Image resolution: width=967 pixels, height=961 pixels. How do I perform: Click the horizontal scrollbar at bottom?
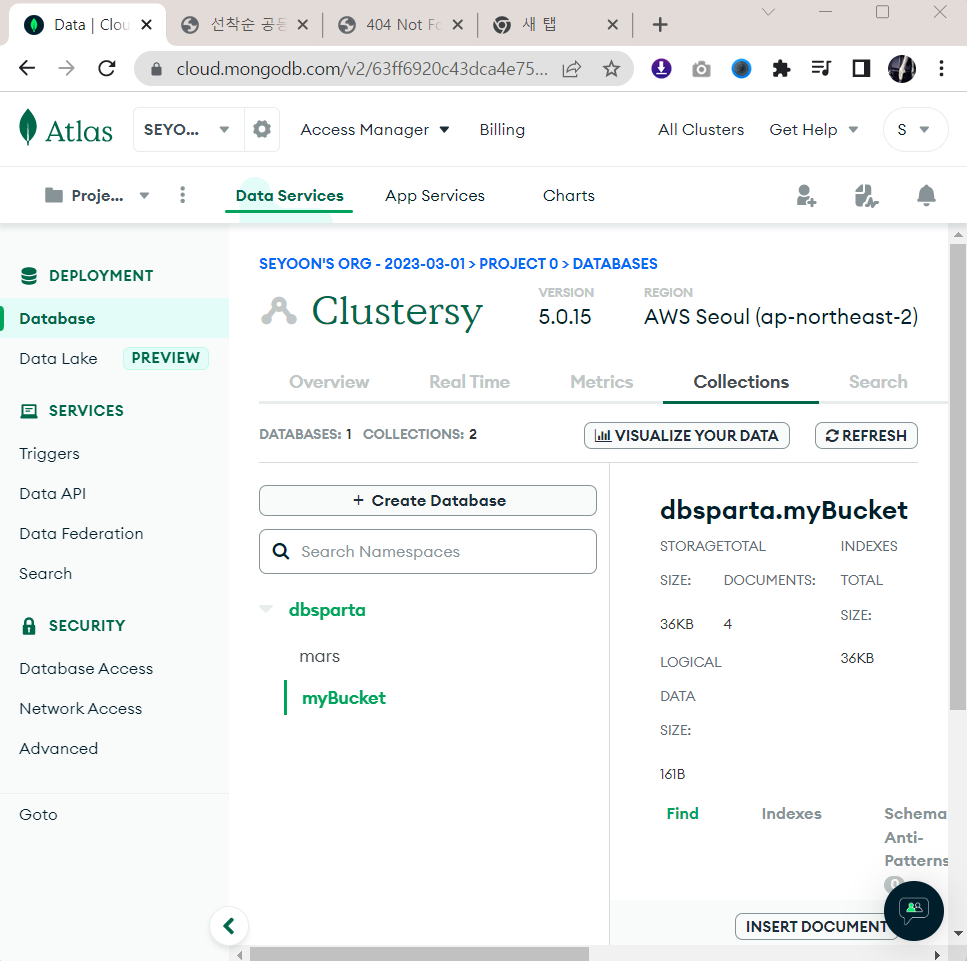(419, 954)
